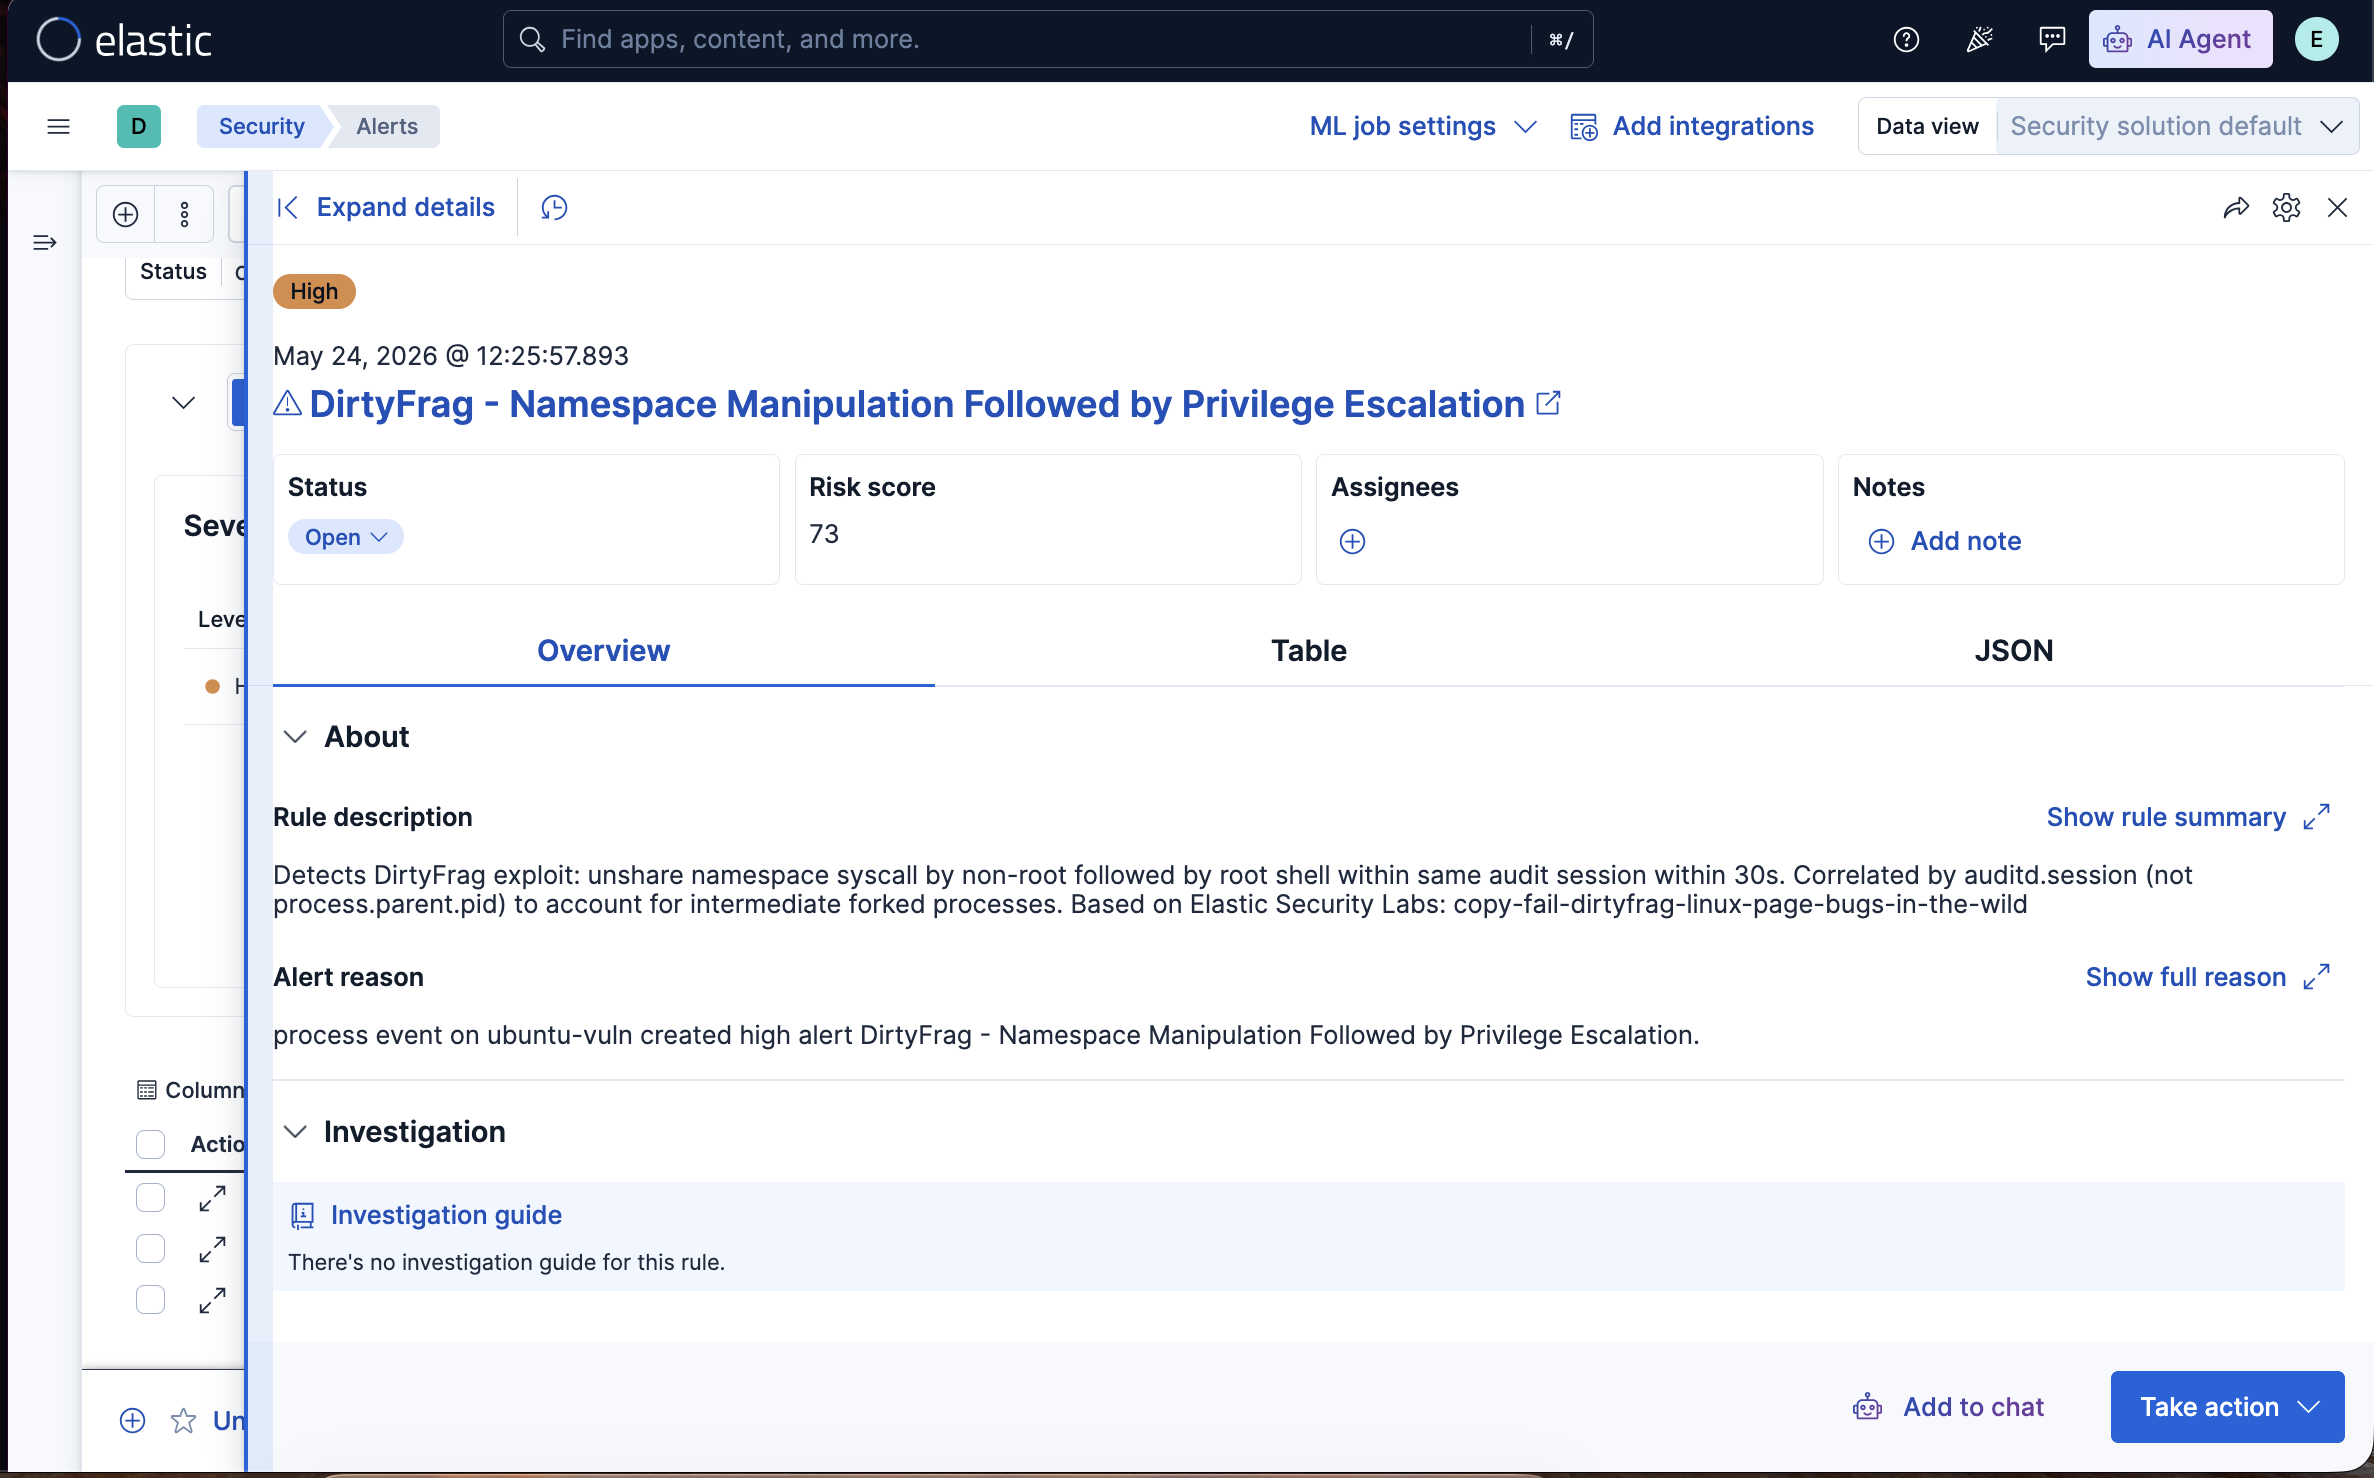The width and height of the screenshot is (2374, 1478).
Task: Change the Open status dropdown
Action: pyautogui.click(x=346, y=537)
